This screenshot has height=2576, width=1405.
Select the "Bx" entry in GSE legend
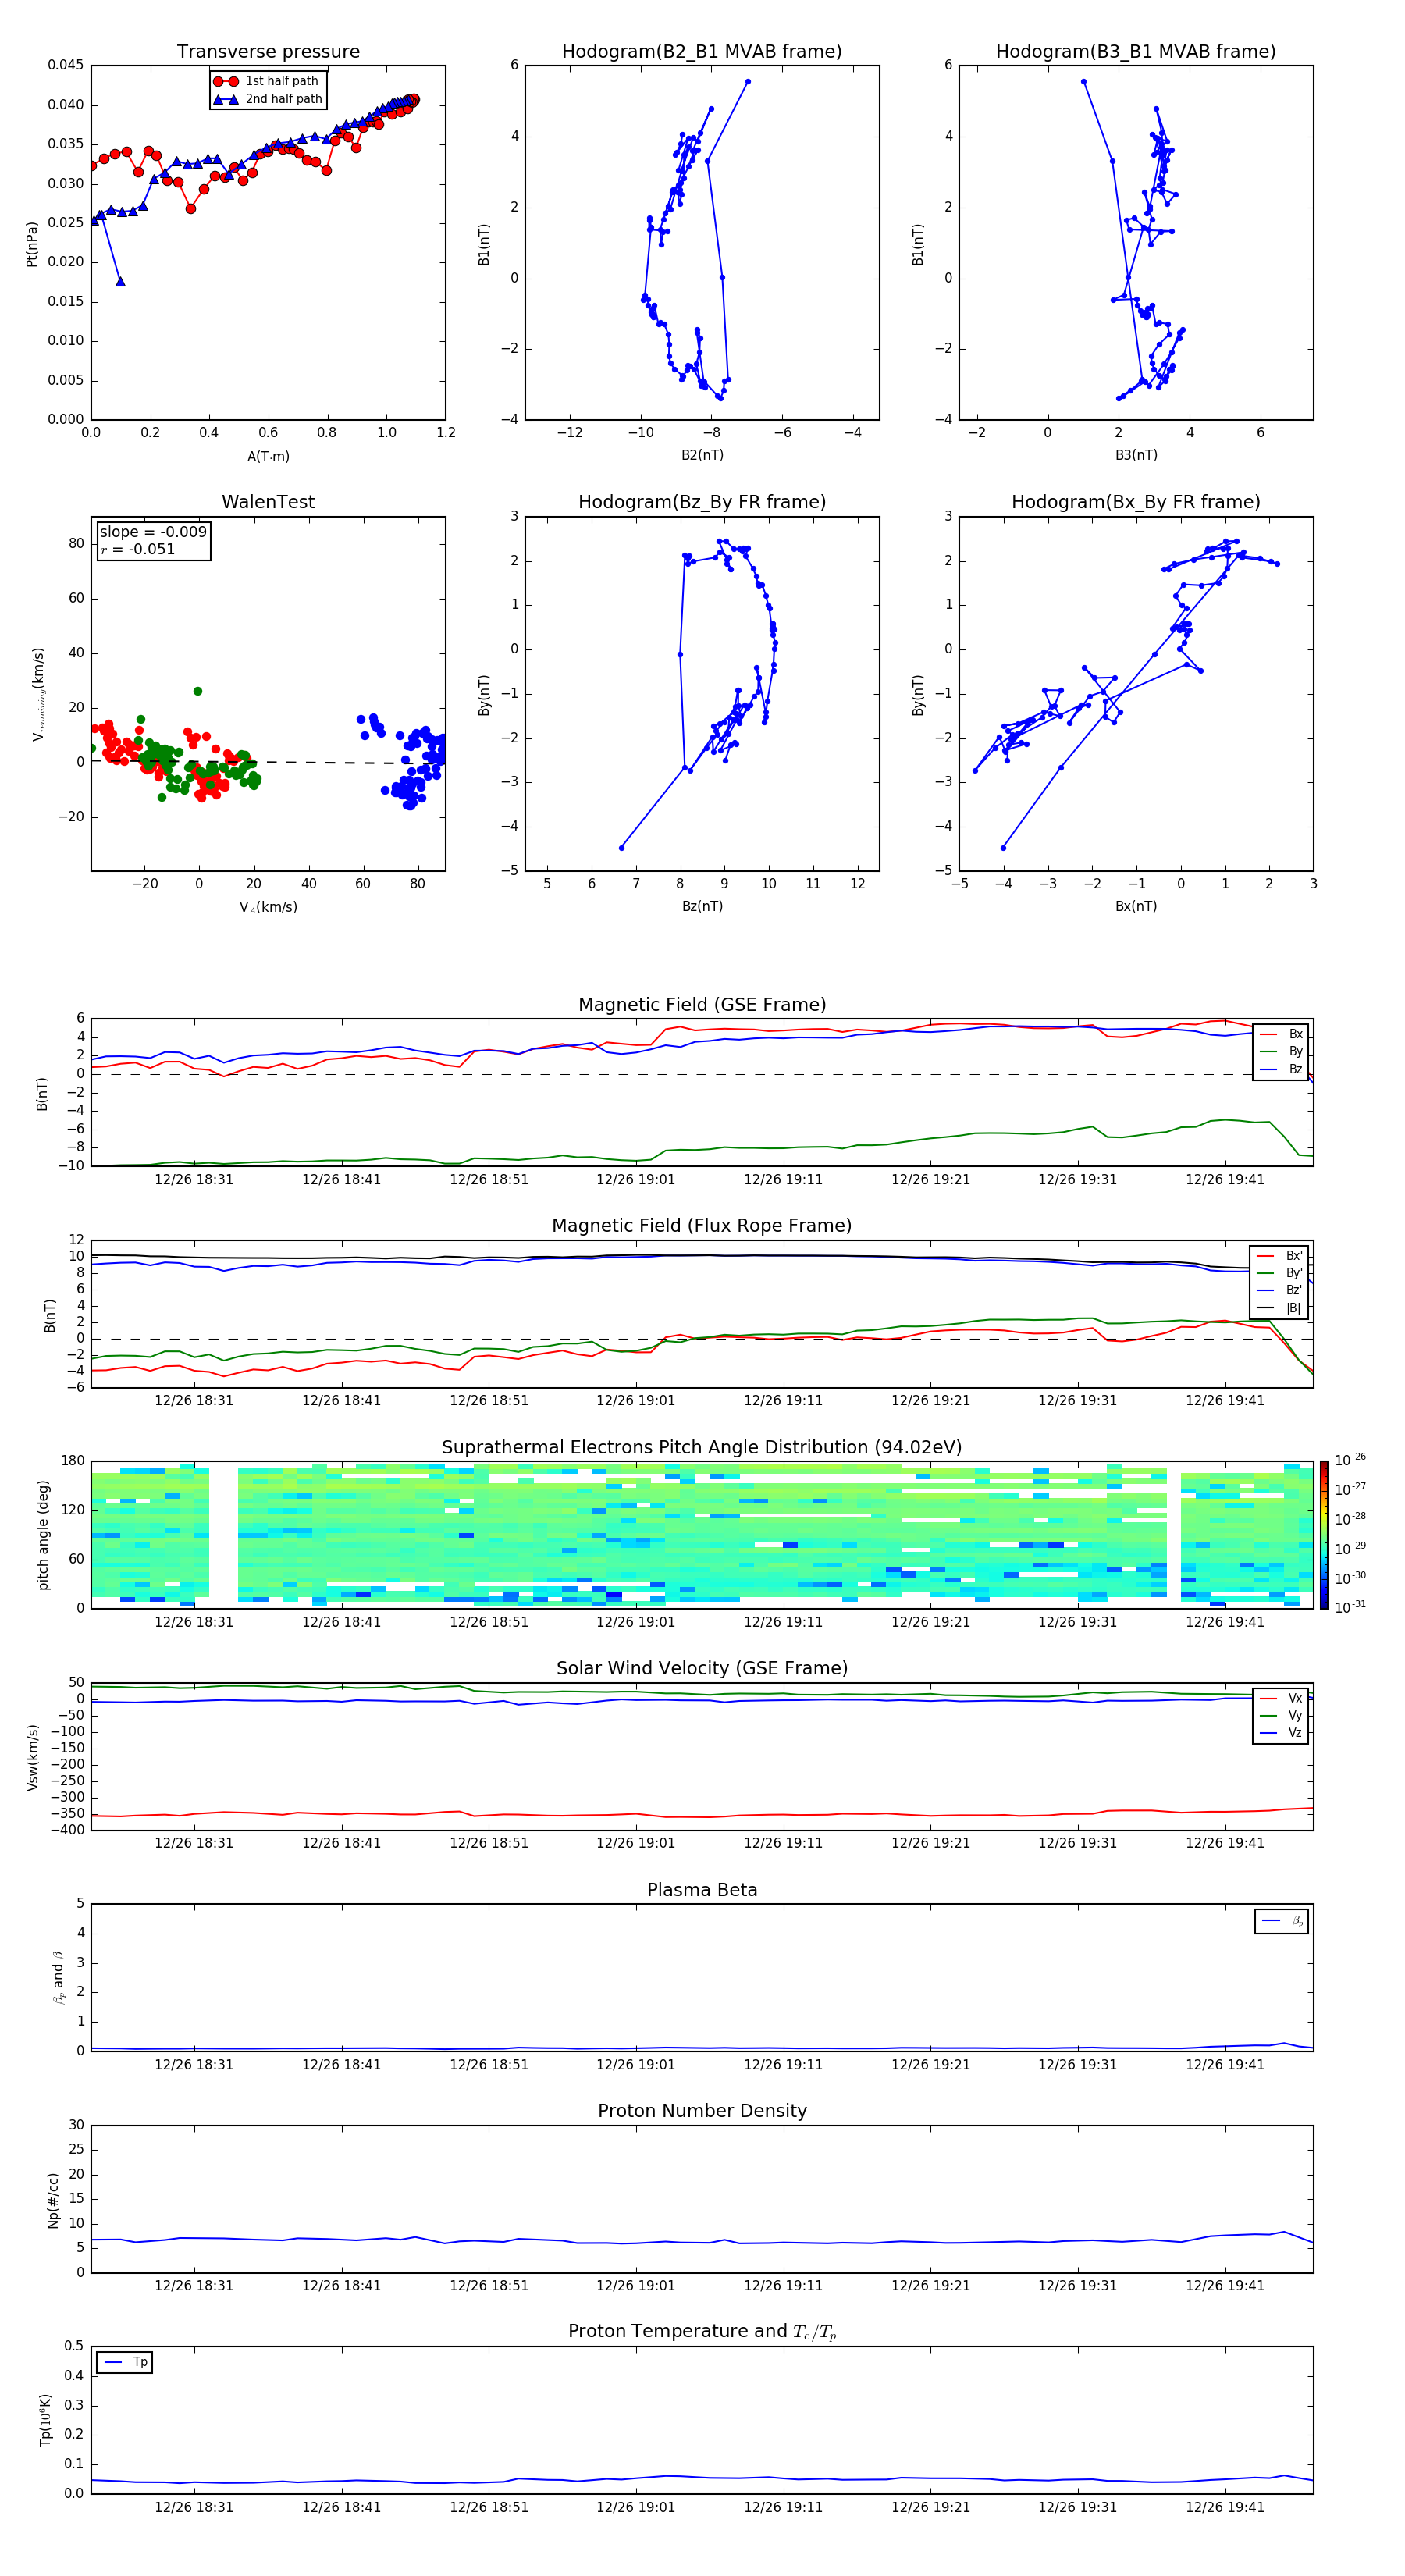[x=1281, y=1034]
